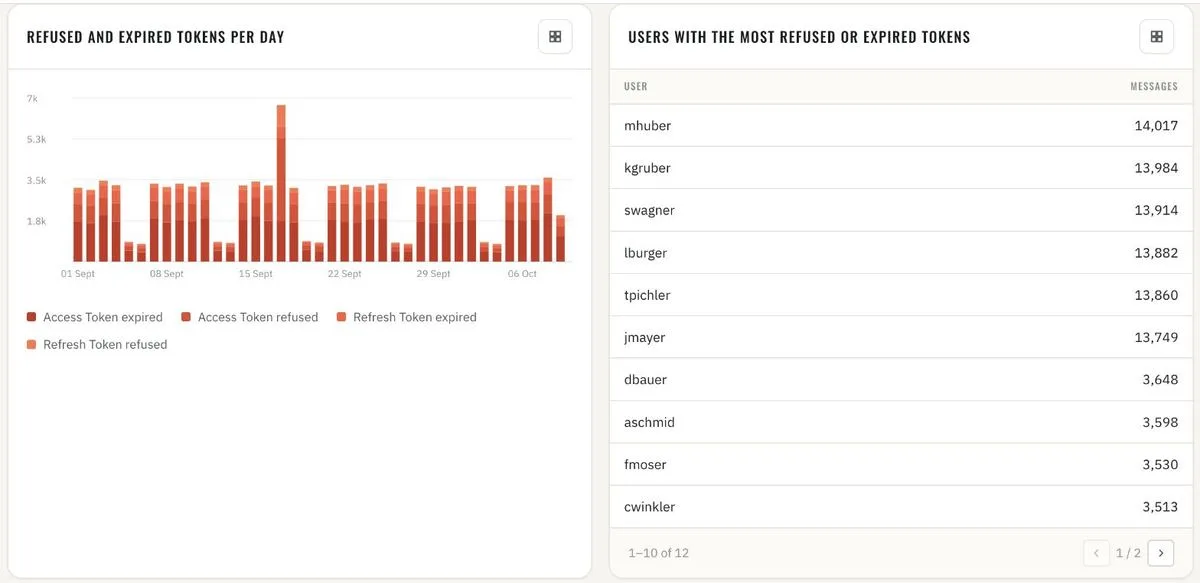Toggle Refresh Token expired legend swatch
The image size is (1200, 583).
342,317
